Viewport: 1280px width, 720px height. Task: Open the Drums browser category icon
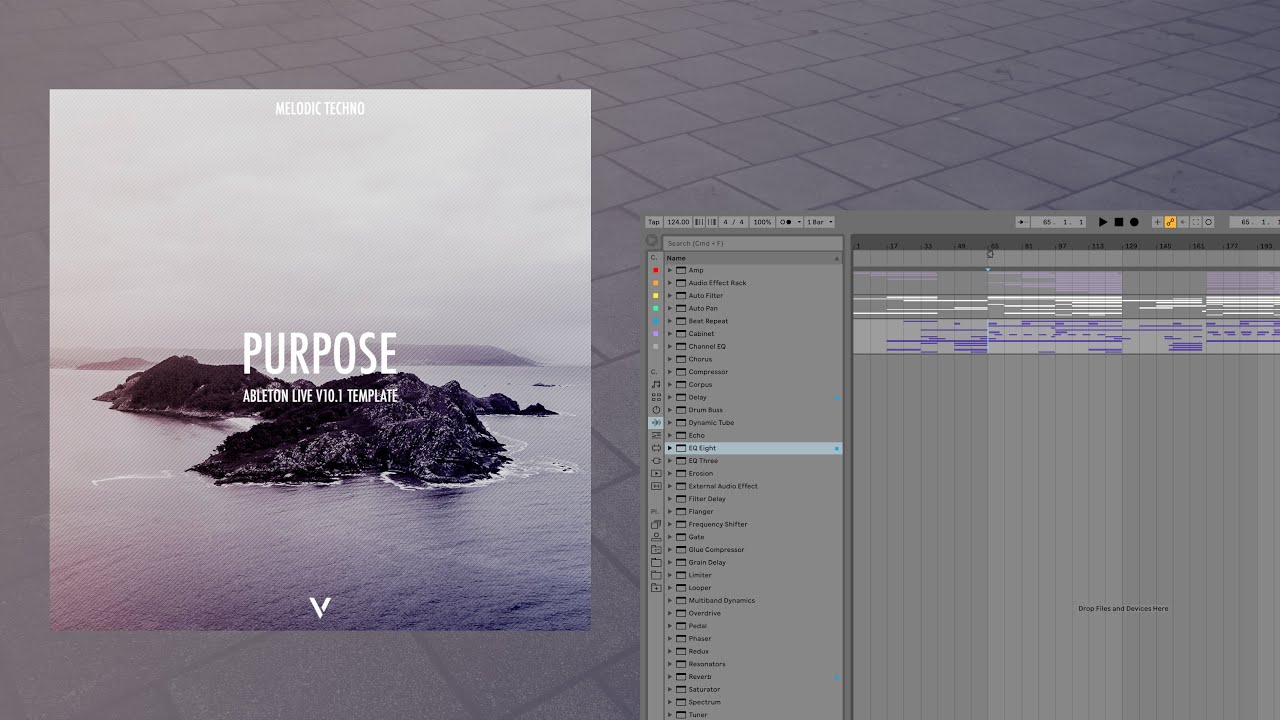[656, 397]
